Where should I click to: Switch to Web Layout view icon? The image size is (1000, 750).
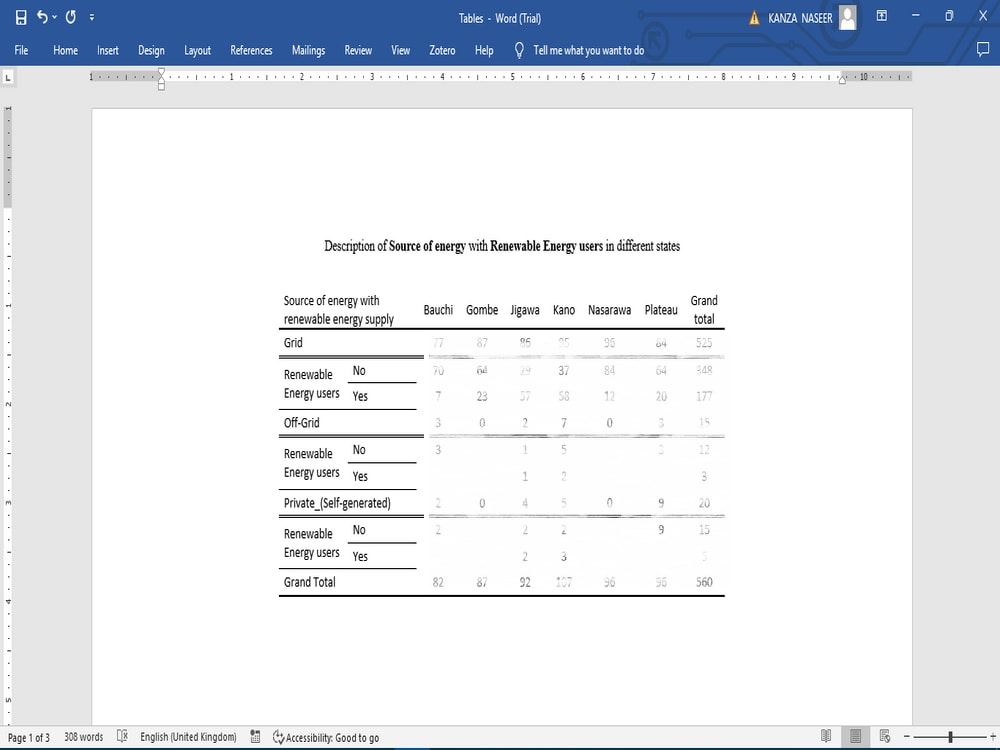(x=885, y=736)
